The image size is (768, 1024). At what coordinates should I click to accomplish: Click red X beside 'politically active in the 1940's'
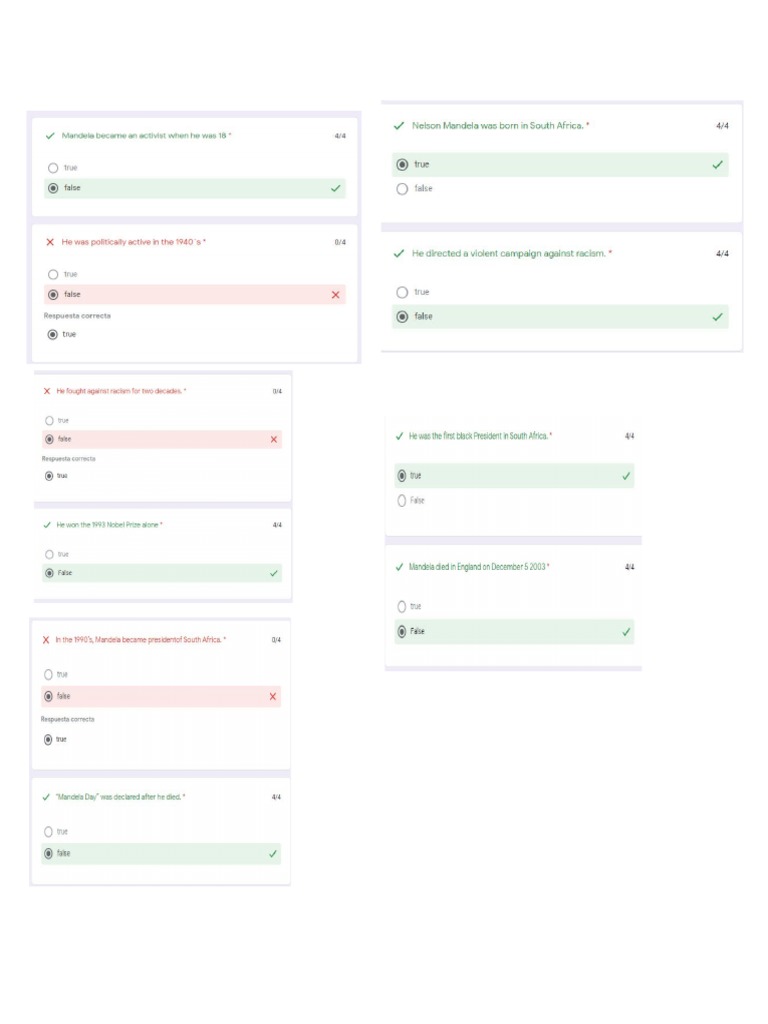[50, 242]
